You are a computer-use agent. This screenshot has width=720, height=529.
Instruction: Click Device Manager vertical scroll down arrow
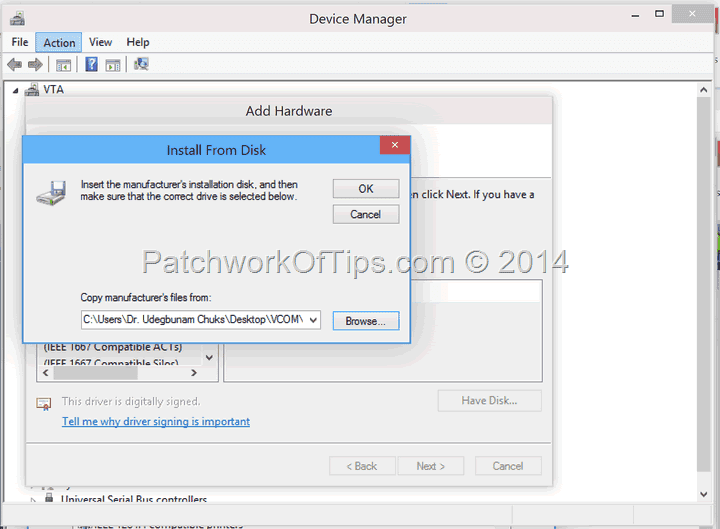(703, 494)
